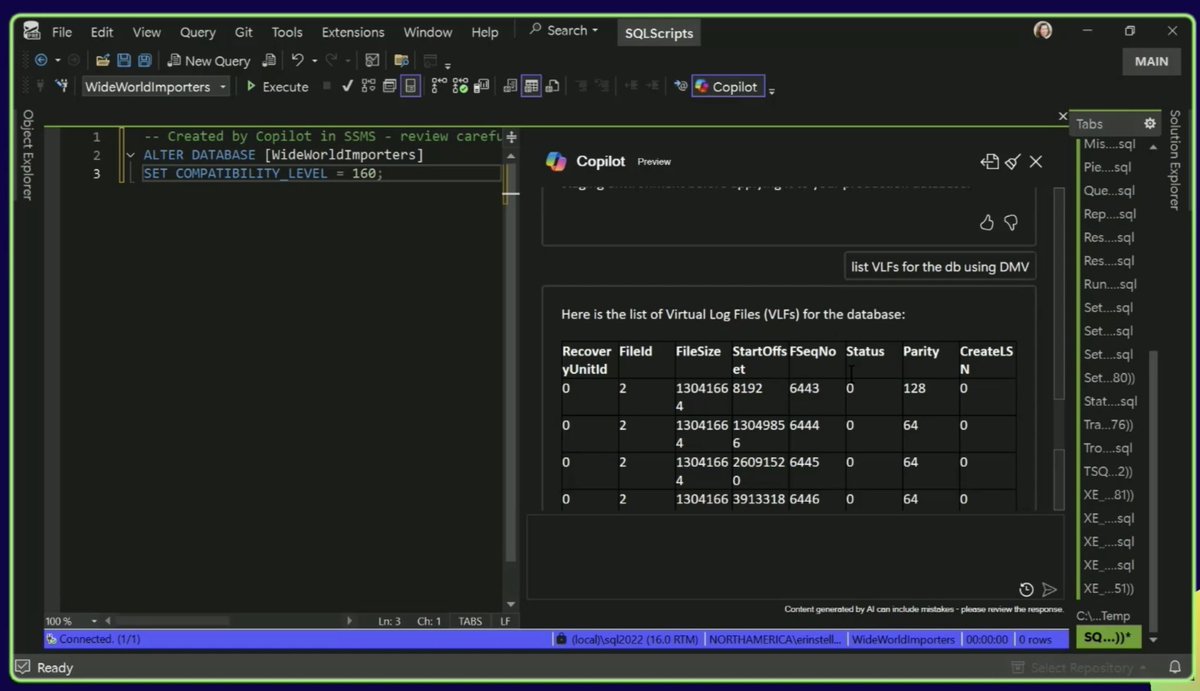Open the standard toolbar overflow options arrow
The width and height of the screenshot is (1200, 691).
(448, 66)
